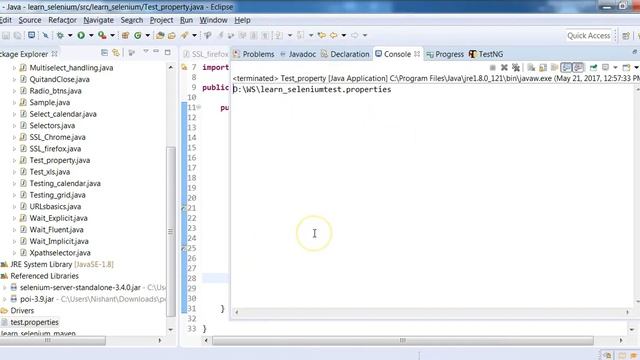
Task: Toggle Show Console When Standard Error Changes
Action: [x=578, y=68]
